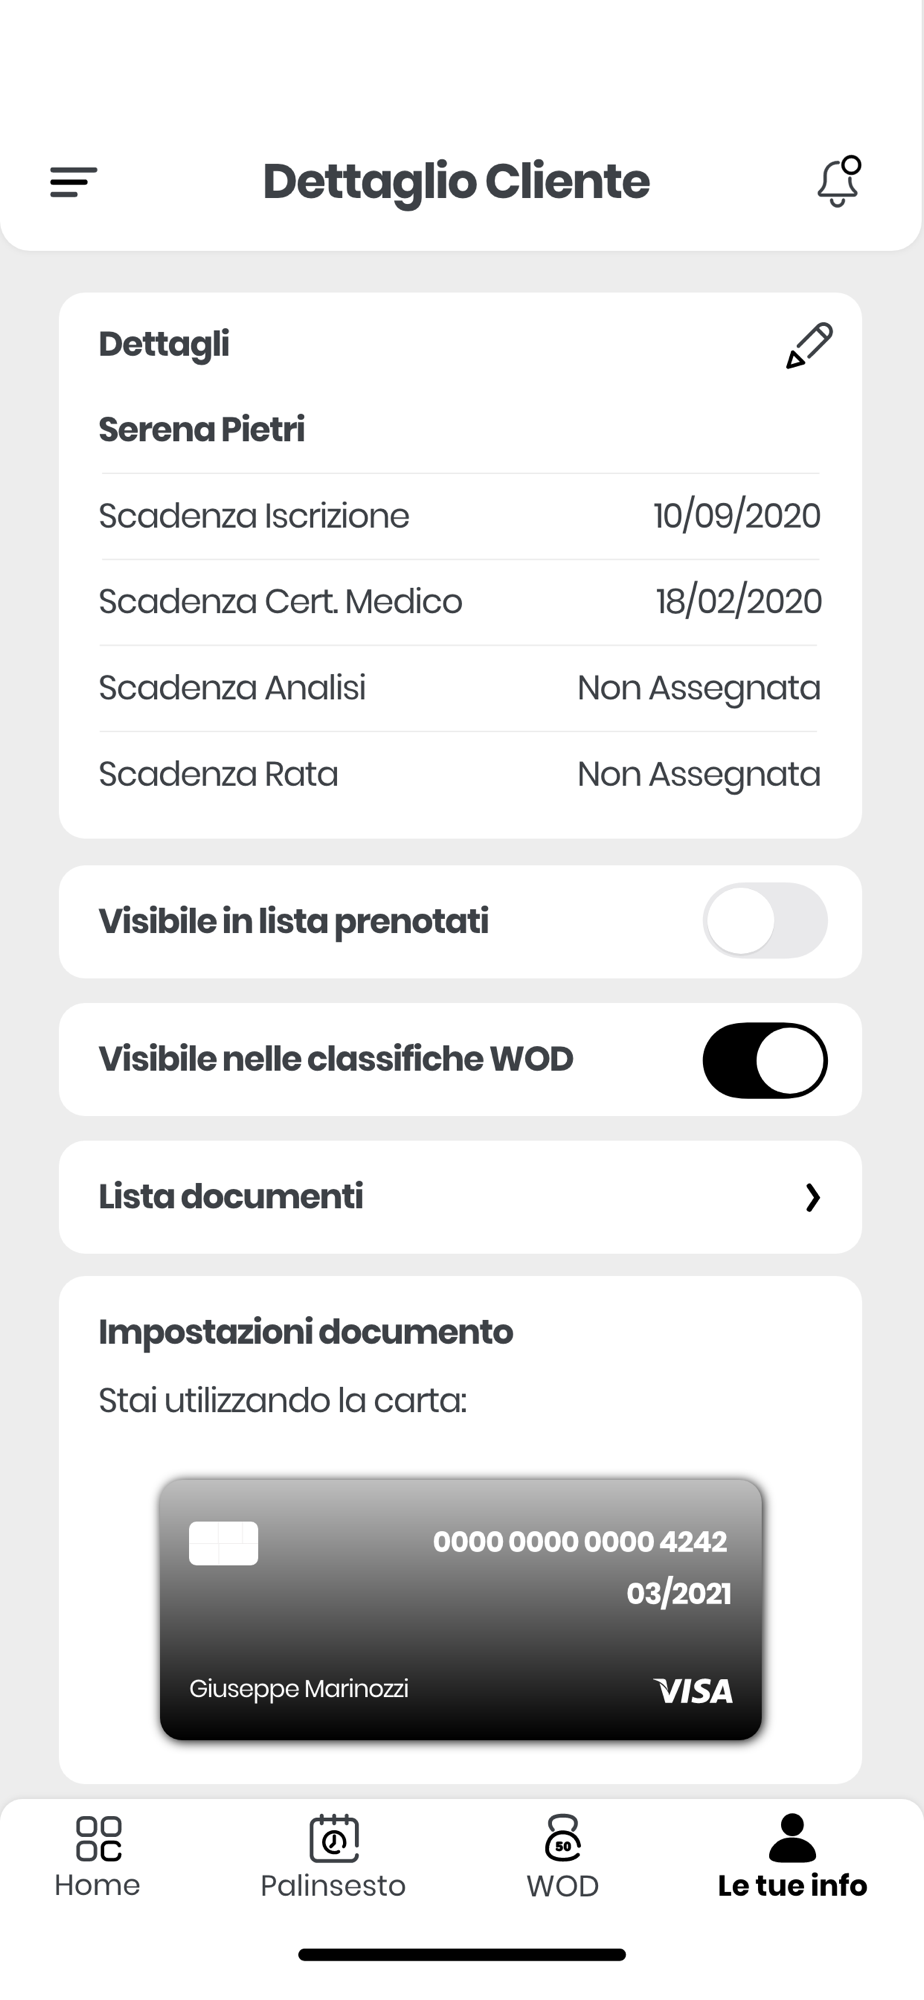
Task: Tap the WOD kettlebell icon
Action: (x=563, y=1838)
